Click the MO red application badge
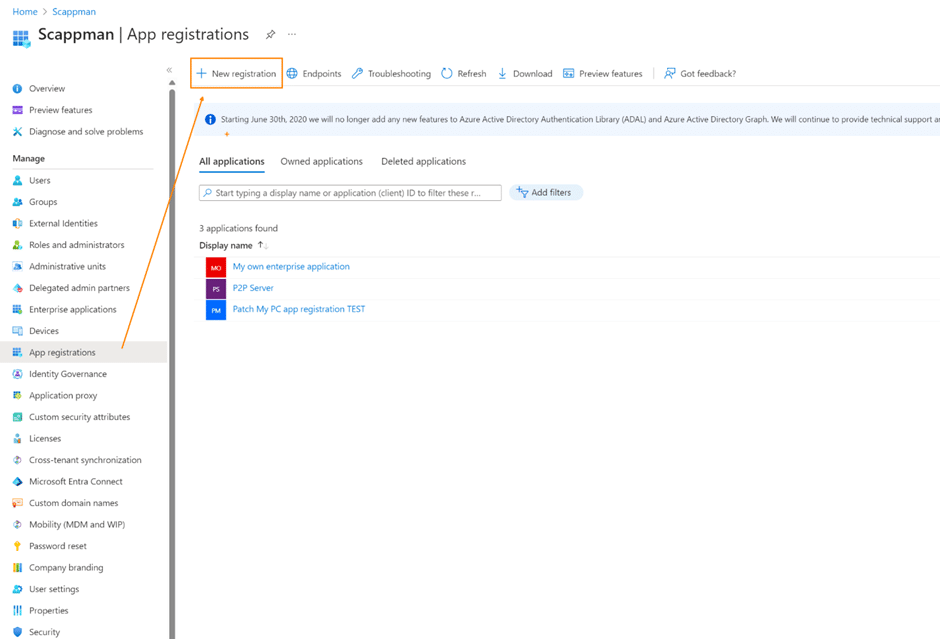Image resolution: width=940 pixels, height=639 pixels. pyautogui.click(x=216, y=267)
